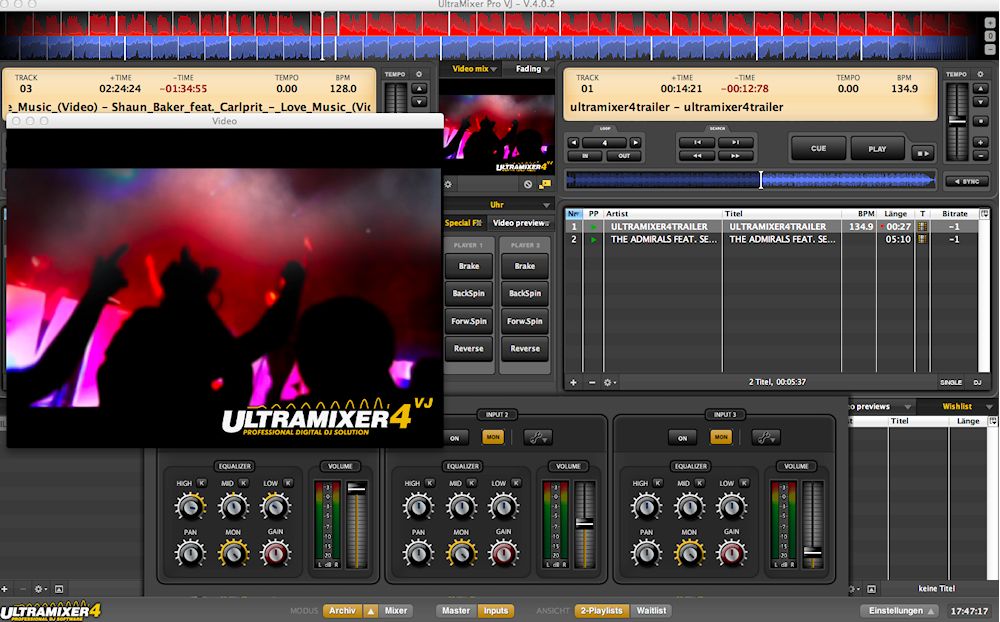
Task: Click the SYNC button on right deck
Action: [967, 181]
